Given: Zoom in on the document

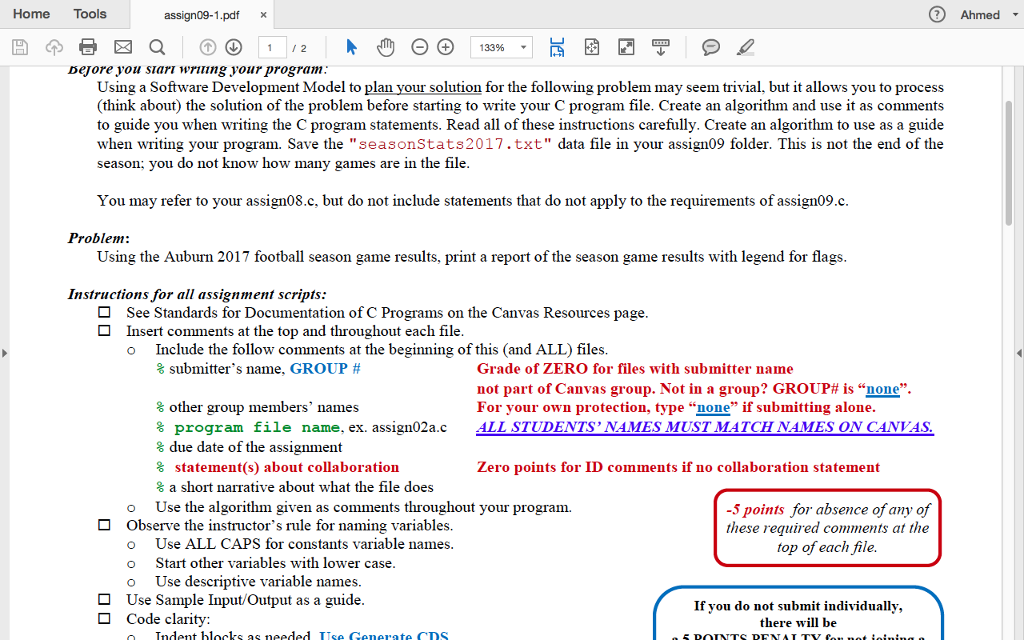Looking at the screenshot, I should coord(444,46).
